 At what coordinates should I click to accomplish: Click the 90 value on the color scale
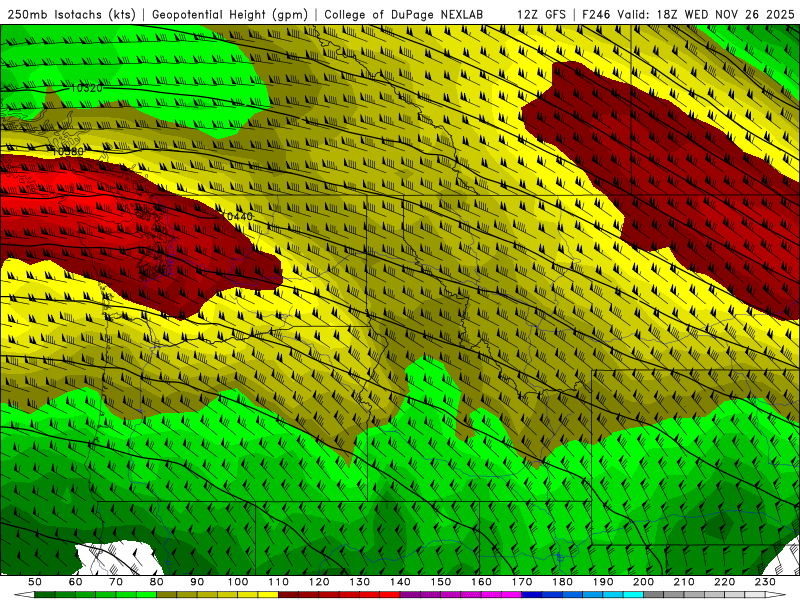197,582
